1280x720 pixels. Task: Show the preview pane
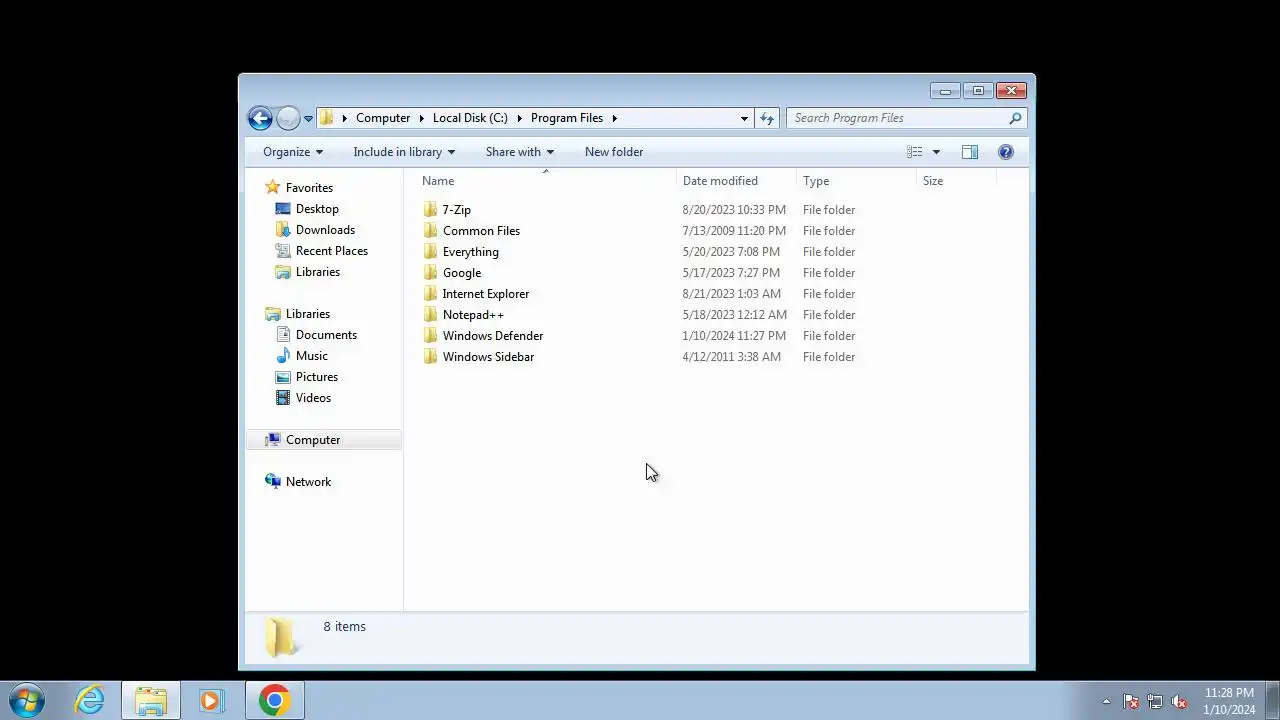[x=969, y=152]
